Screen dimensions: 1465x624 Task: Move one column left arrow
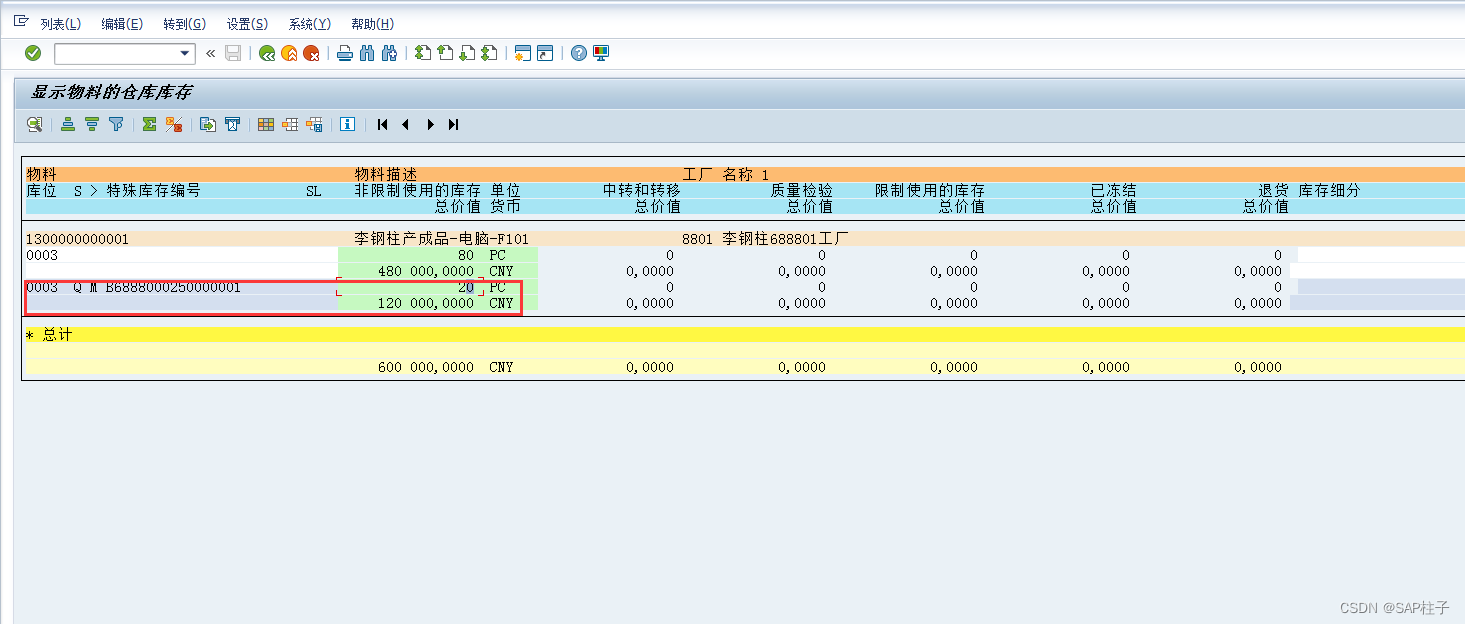tap(405, 124)
